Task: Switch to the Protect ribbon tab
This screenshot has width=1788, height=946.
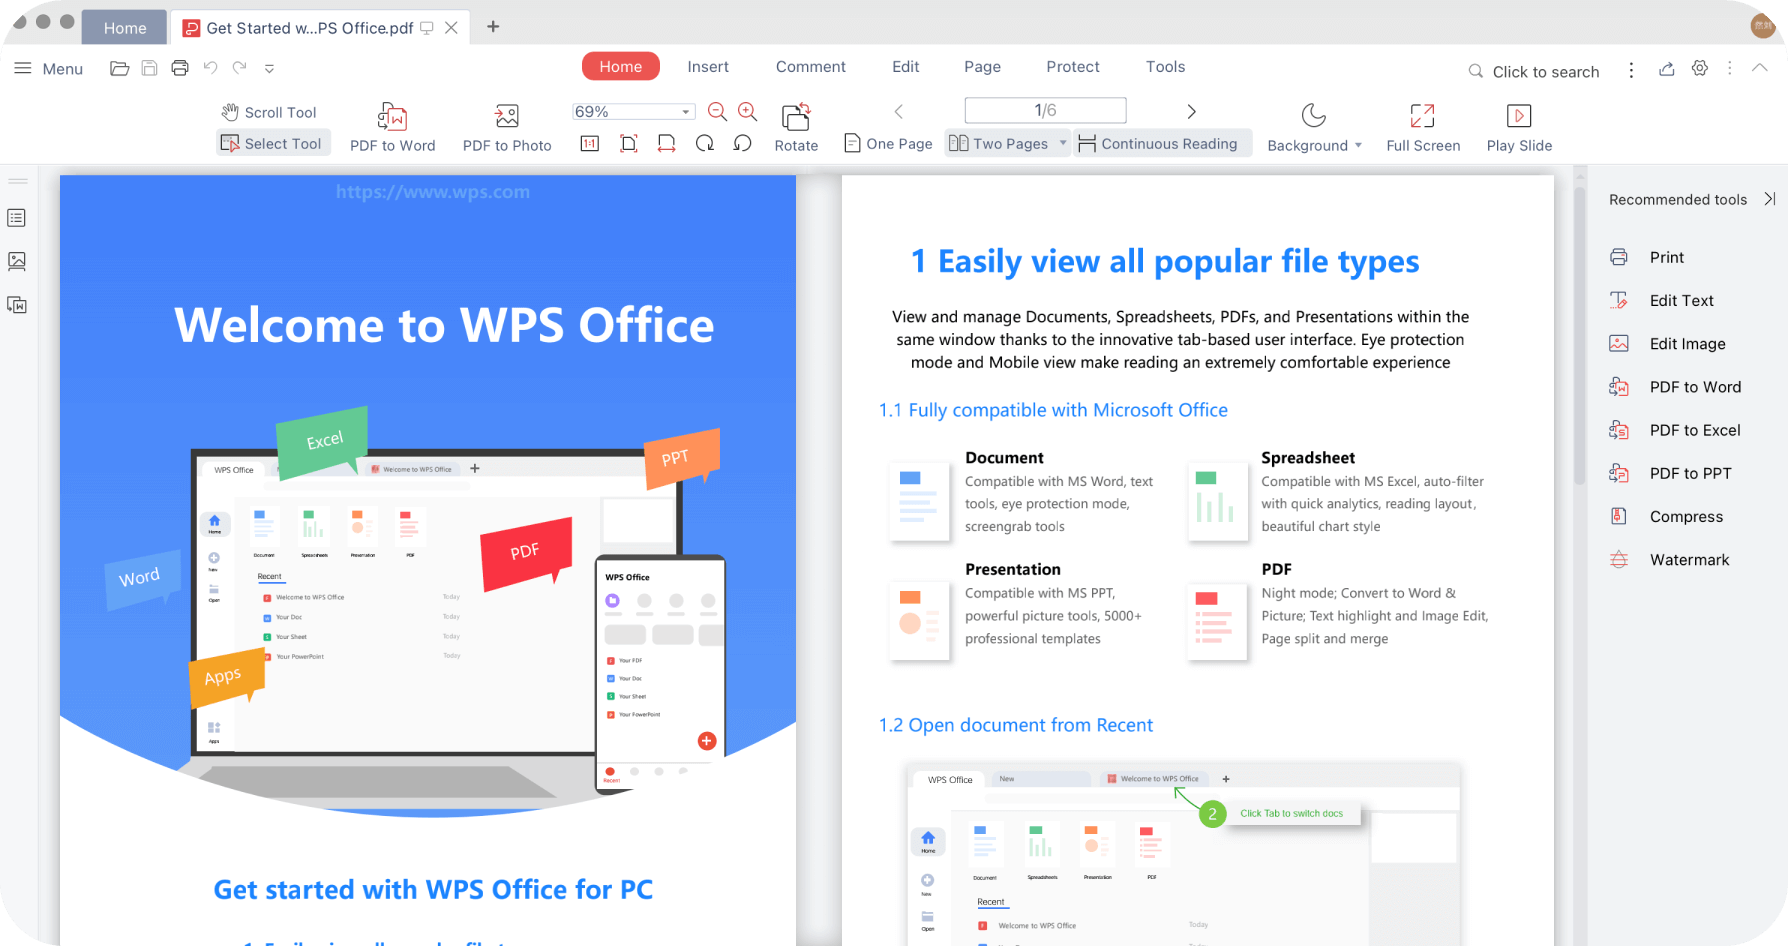Action: pyautogui.click(x=1072, y=67)
